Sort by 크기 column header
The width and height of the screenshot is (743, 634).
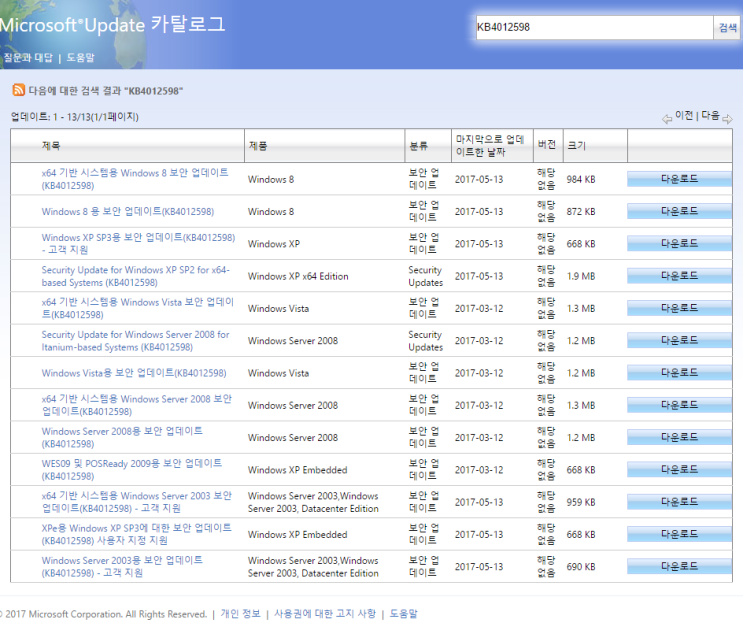(x=577, y=145)
